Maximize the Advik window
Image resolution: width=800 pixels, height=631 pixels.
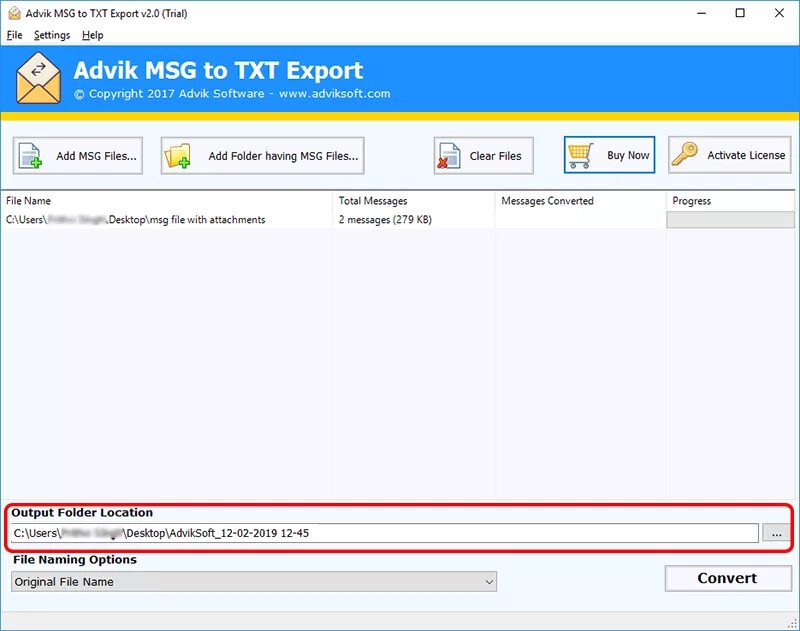740,13
